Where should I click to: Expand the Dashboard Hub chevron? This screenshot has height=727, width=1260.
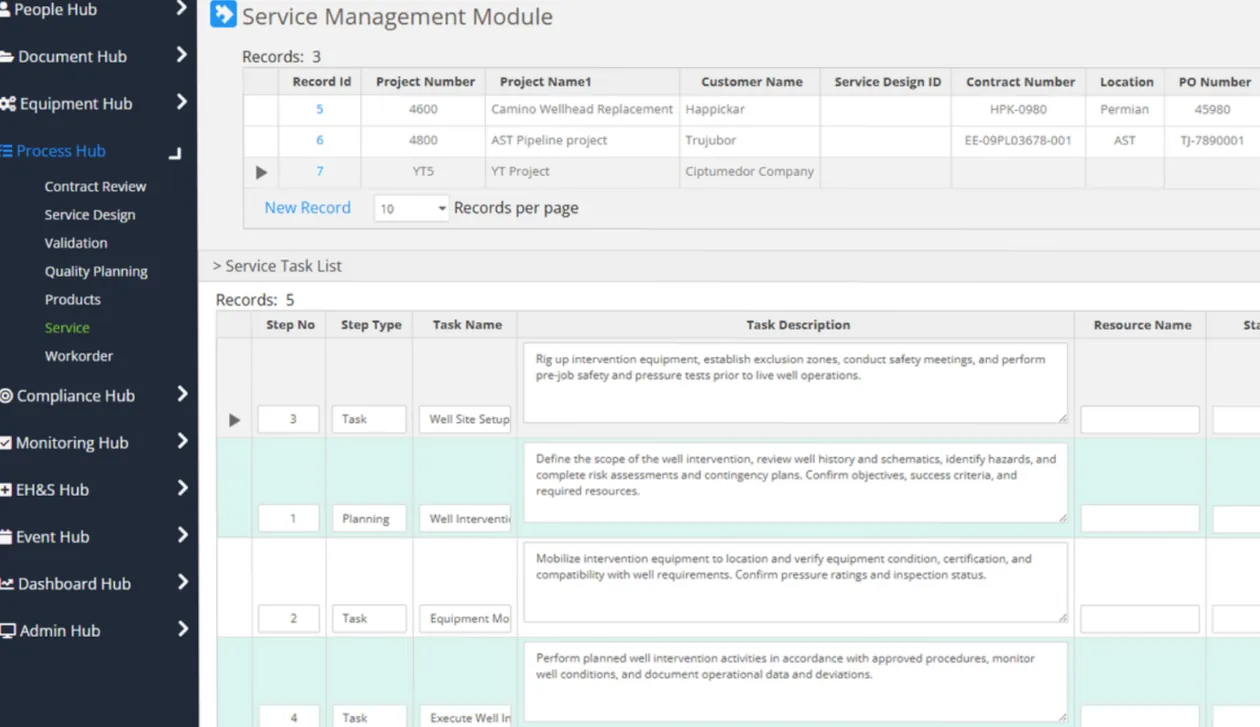point(182,582)
